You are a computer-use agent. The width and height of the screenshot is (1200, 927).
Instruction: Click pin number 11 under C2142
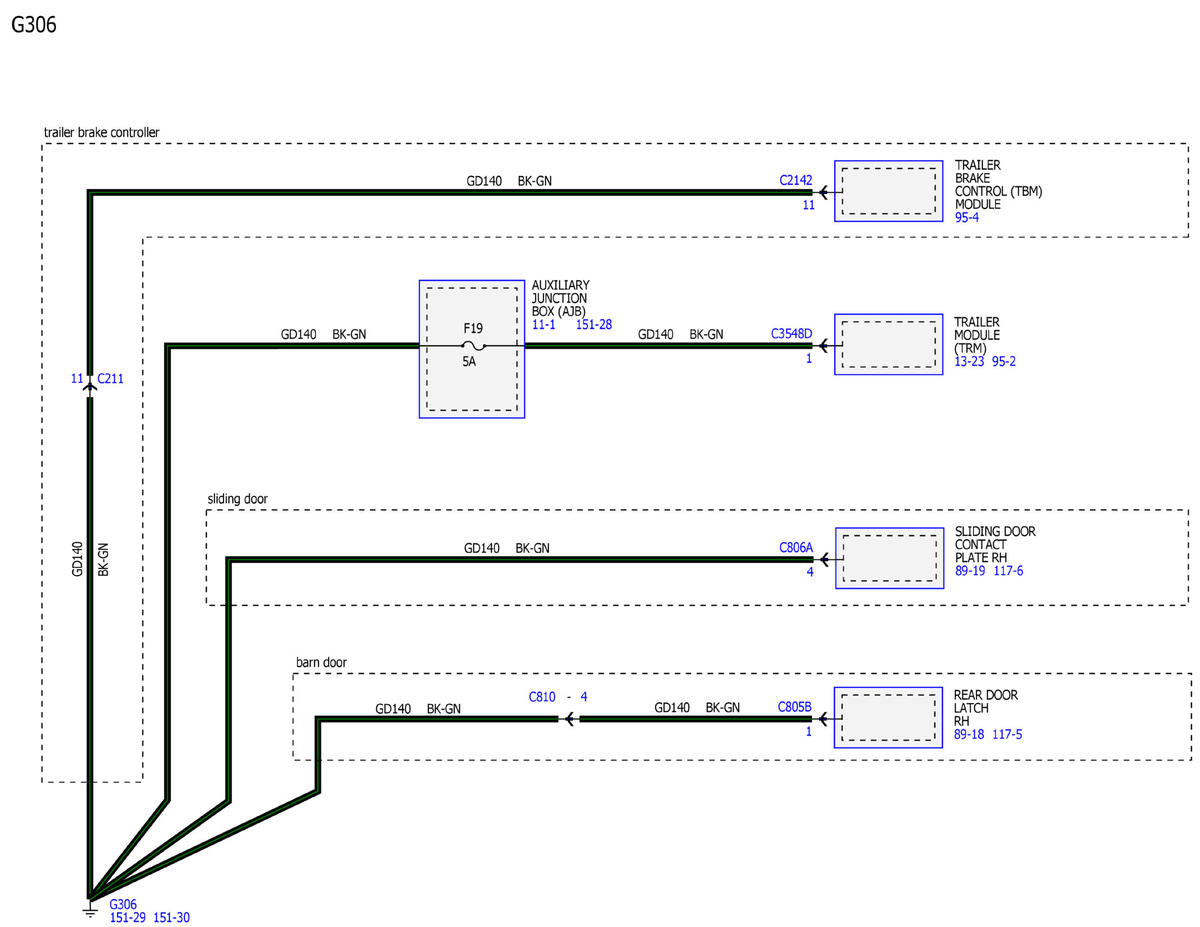point(809,205)
